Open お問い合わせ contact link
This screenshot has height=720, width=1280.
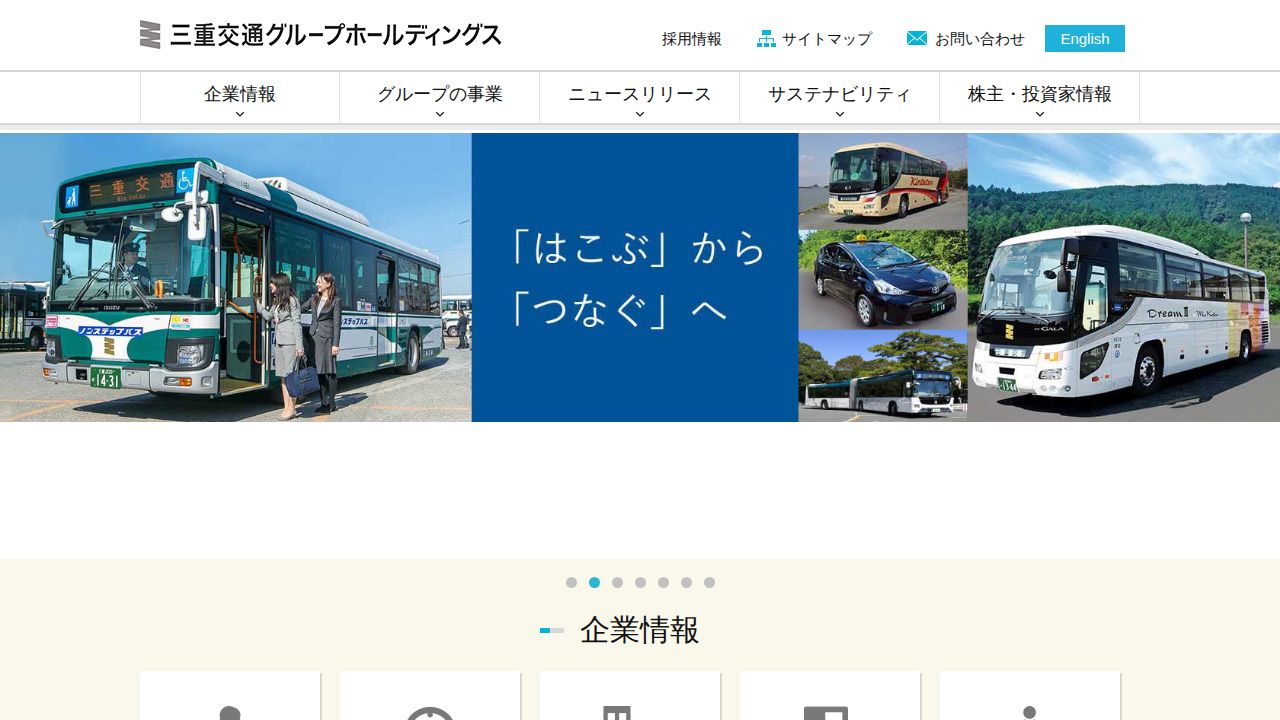click(x=980, y=39)
